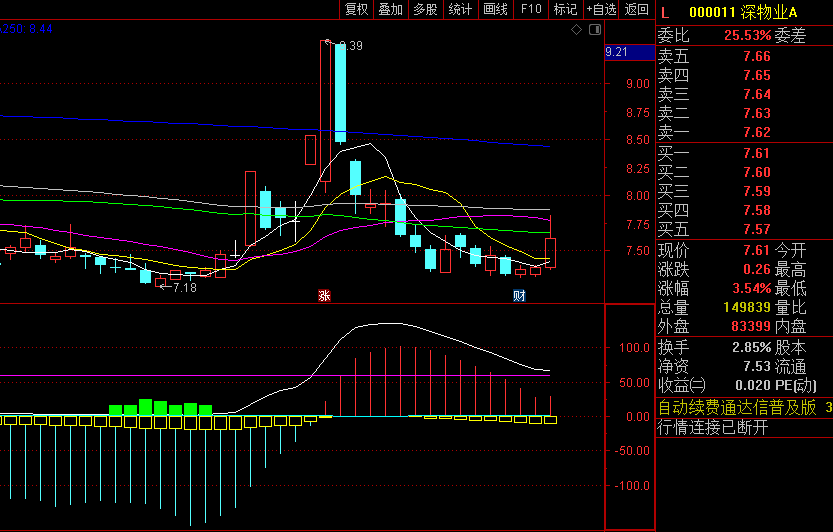This screenshot has height=532, width=833.
Task: Click the red L badge beside stock code
Action: [x=665, y=13]
